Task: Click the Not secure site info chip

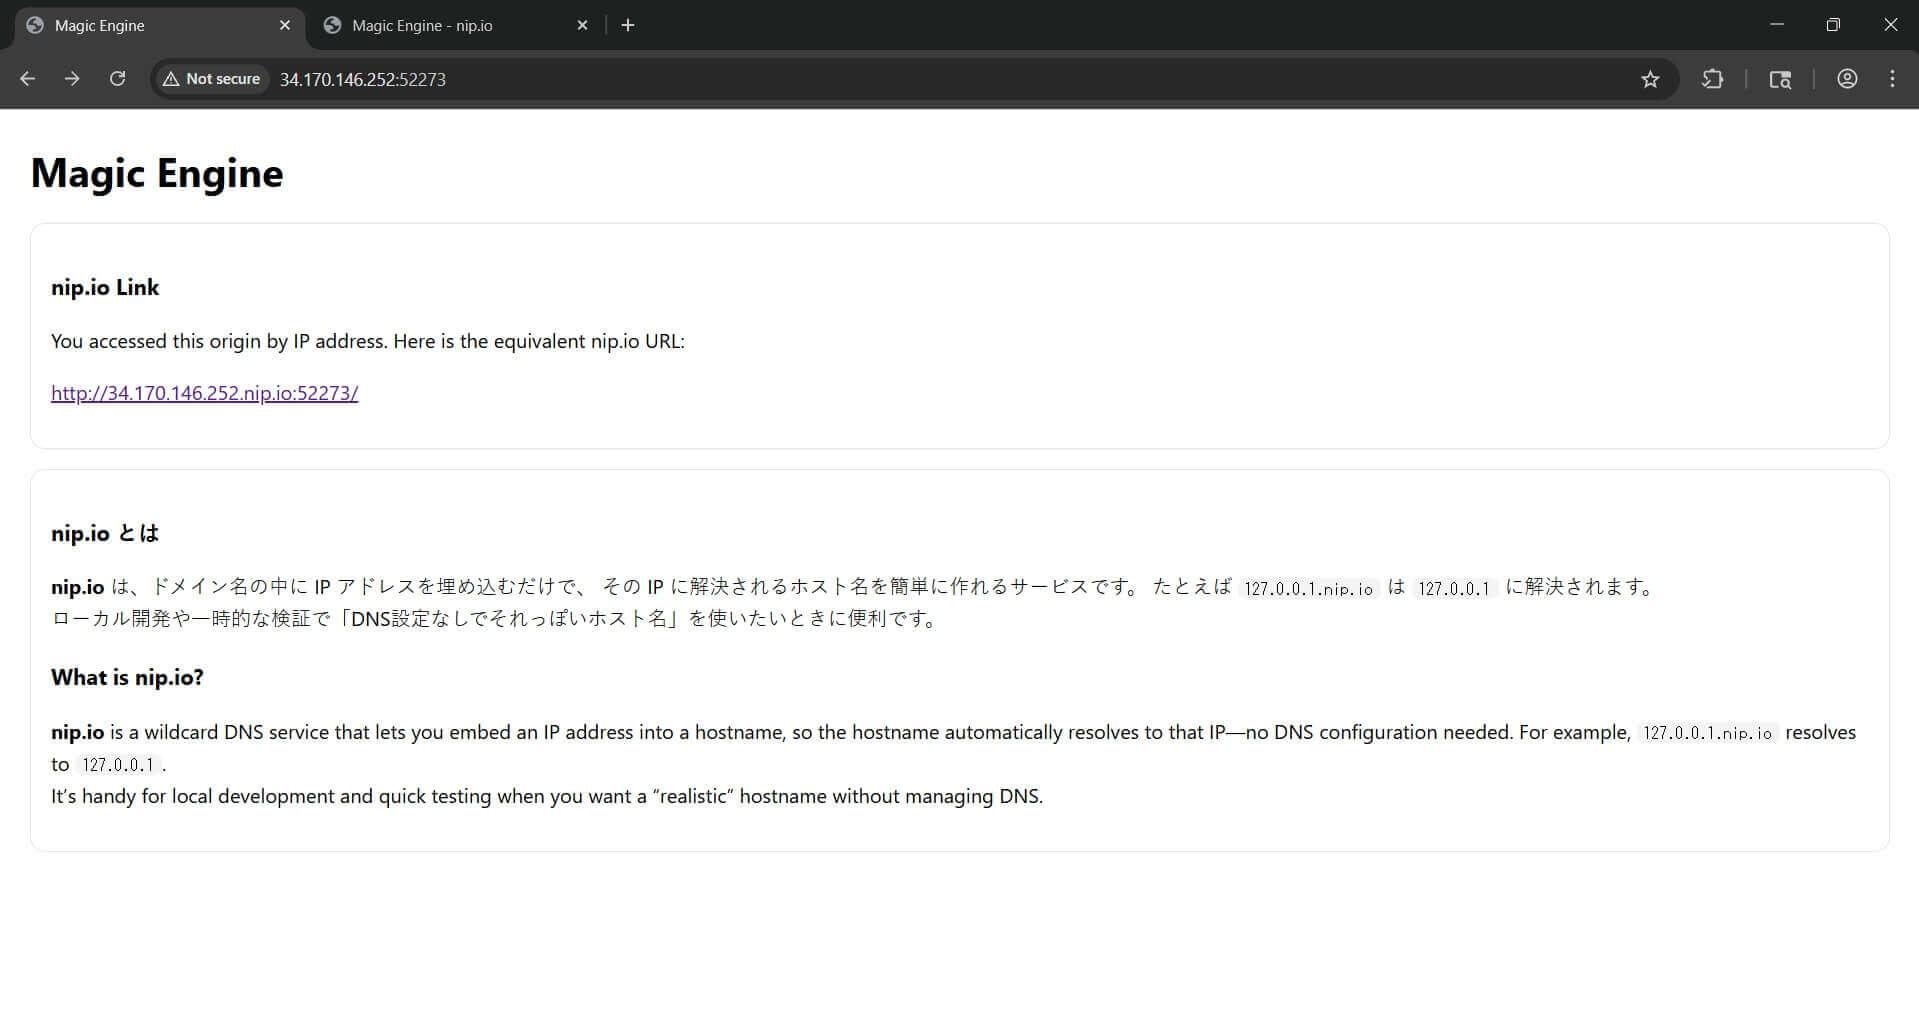Action: coord(212,79)
